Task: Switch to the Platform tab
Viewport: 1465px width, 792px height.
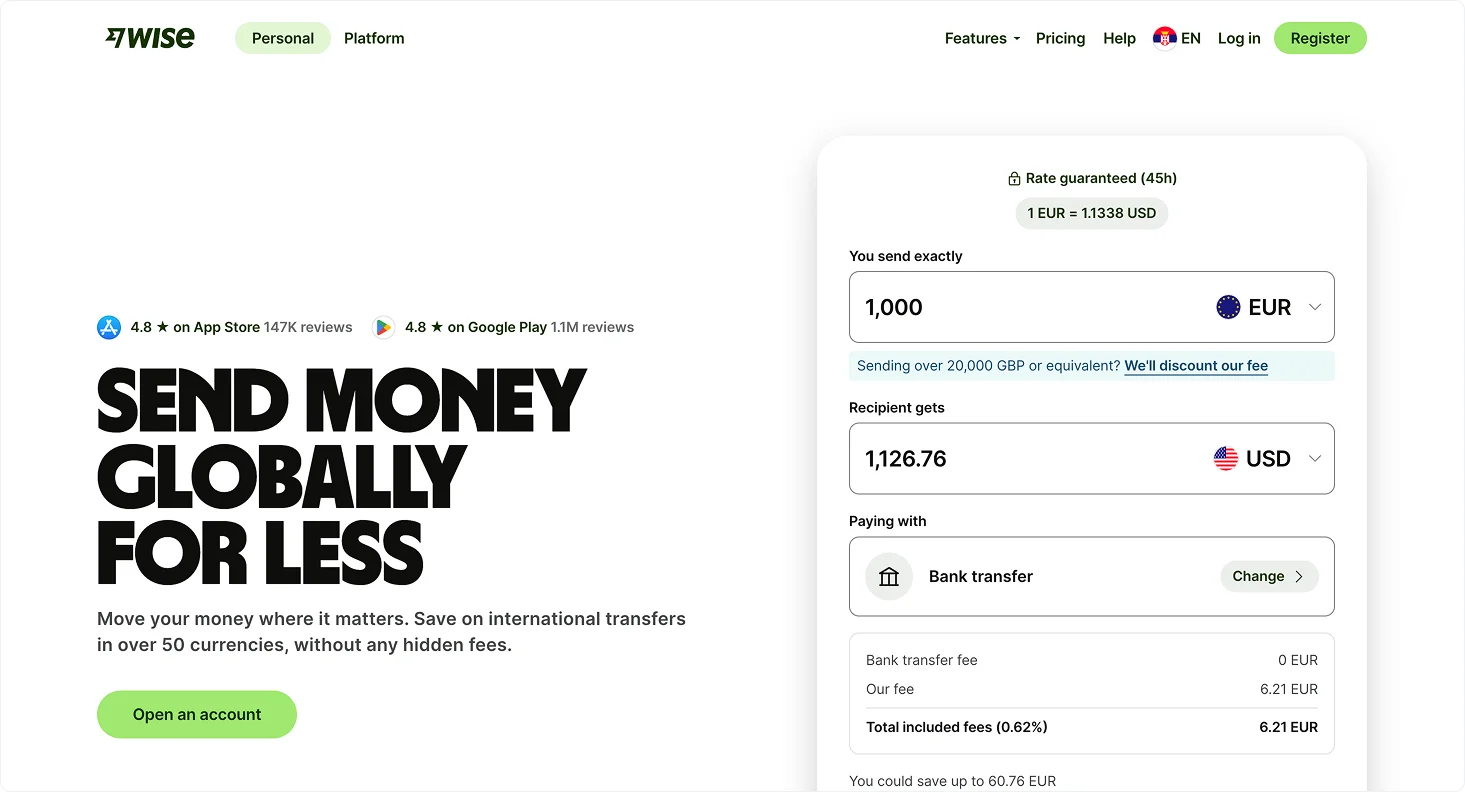Action: pos(374,38)
